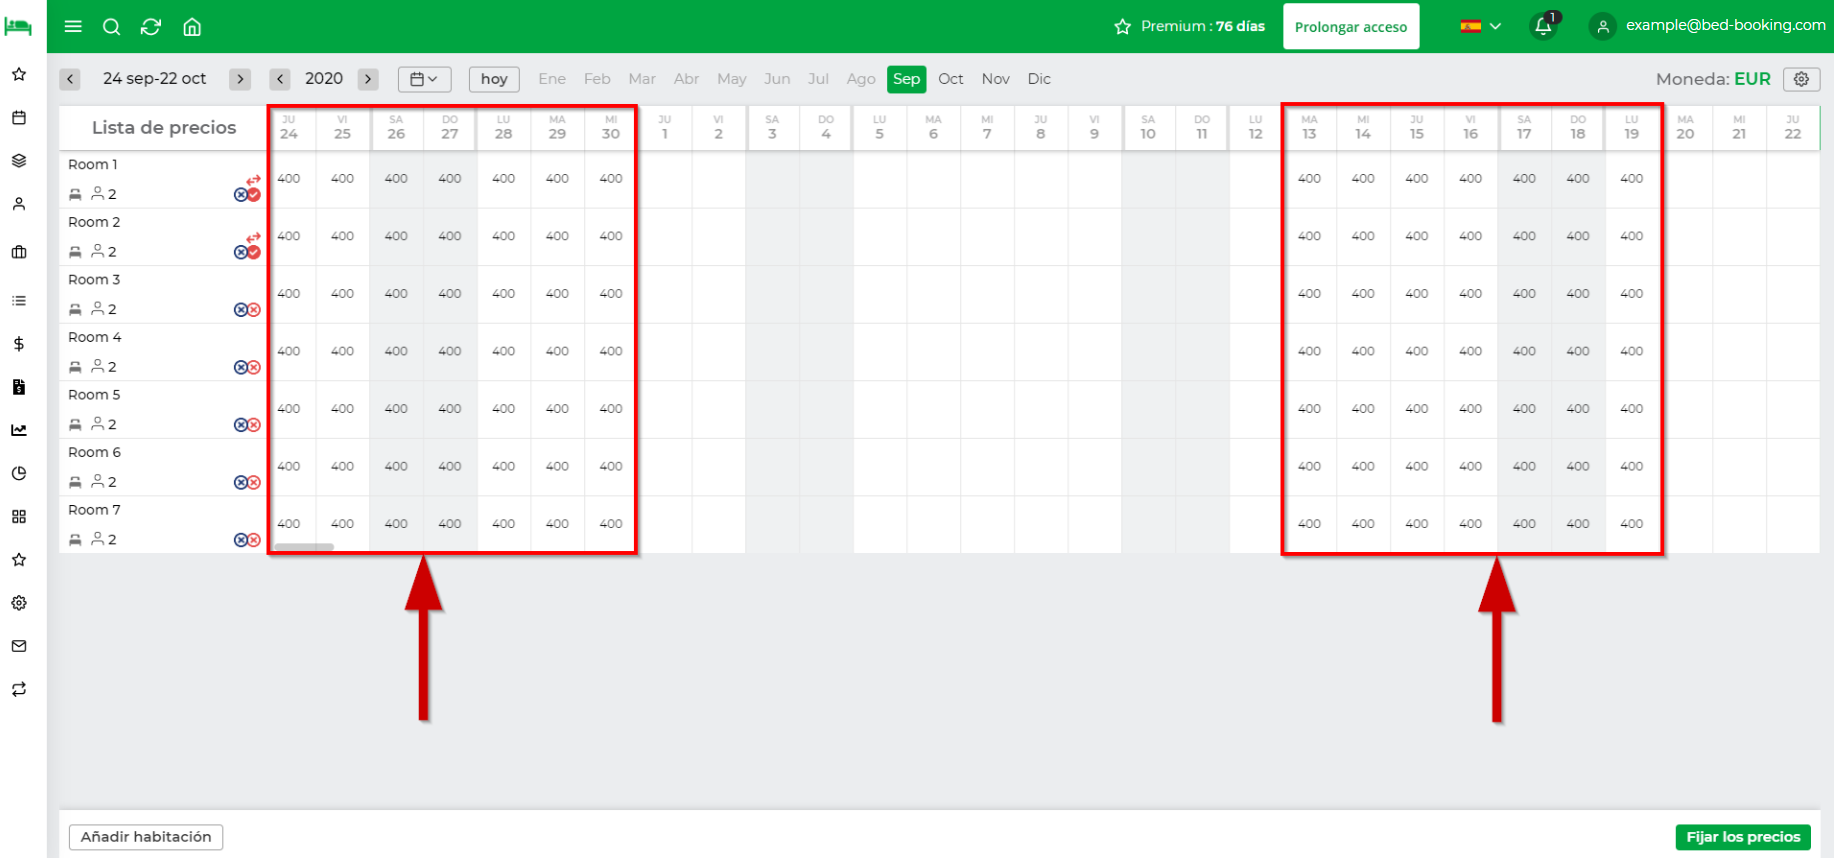
Task: Click Prolongar acceso button
Action: [1351, 27]
